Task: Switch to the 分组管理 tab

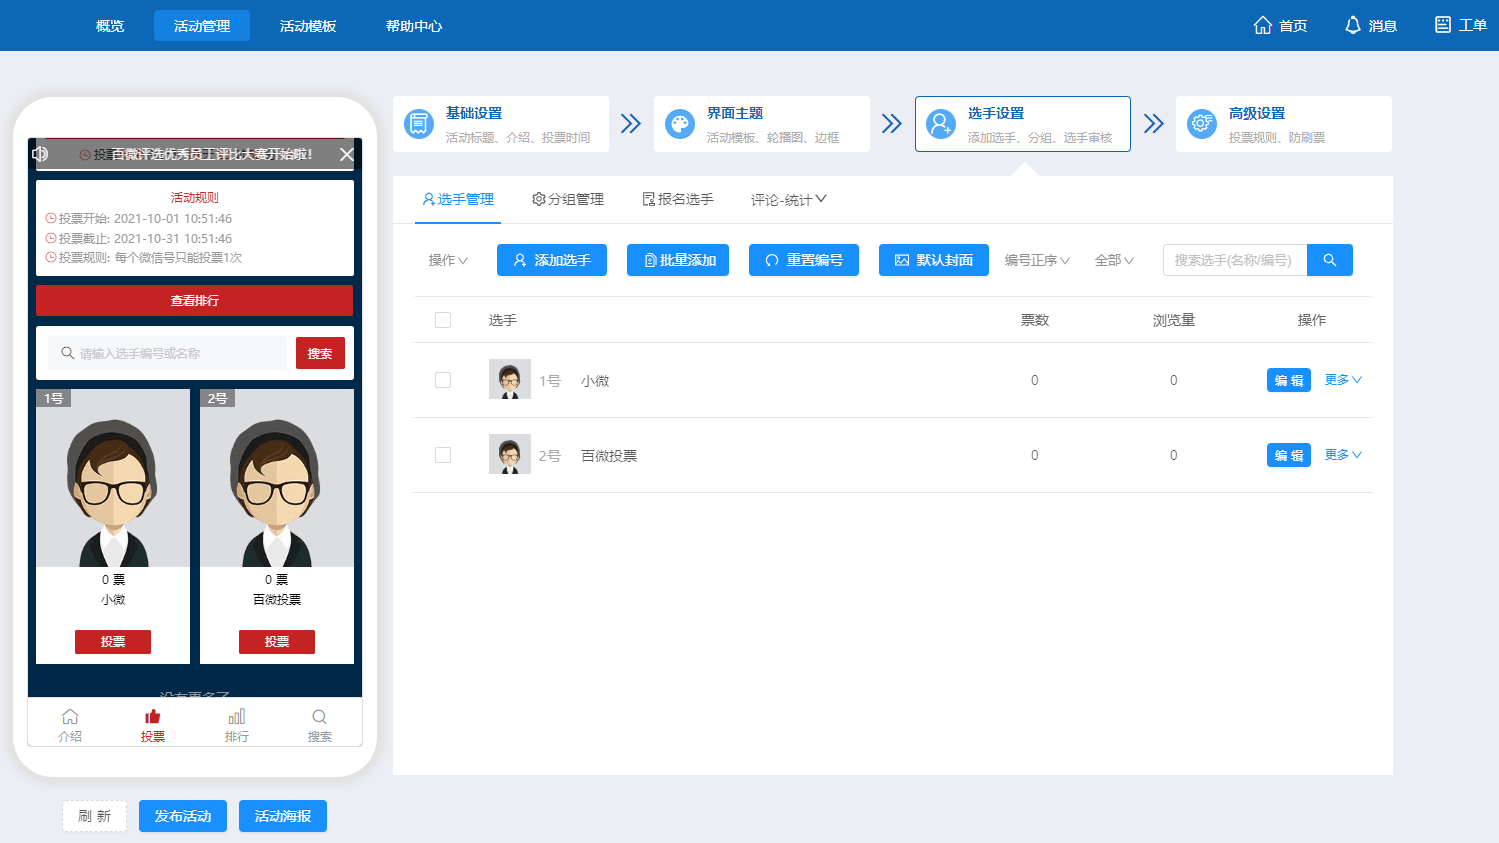Action: [568, 199]
